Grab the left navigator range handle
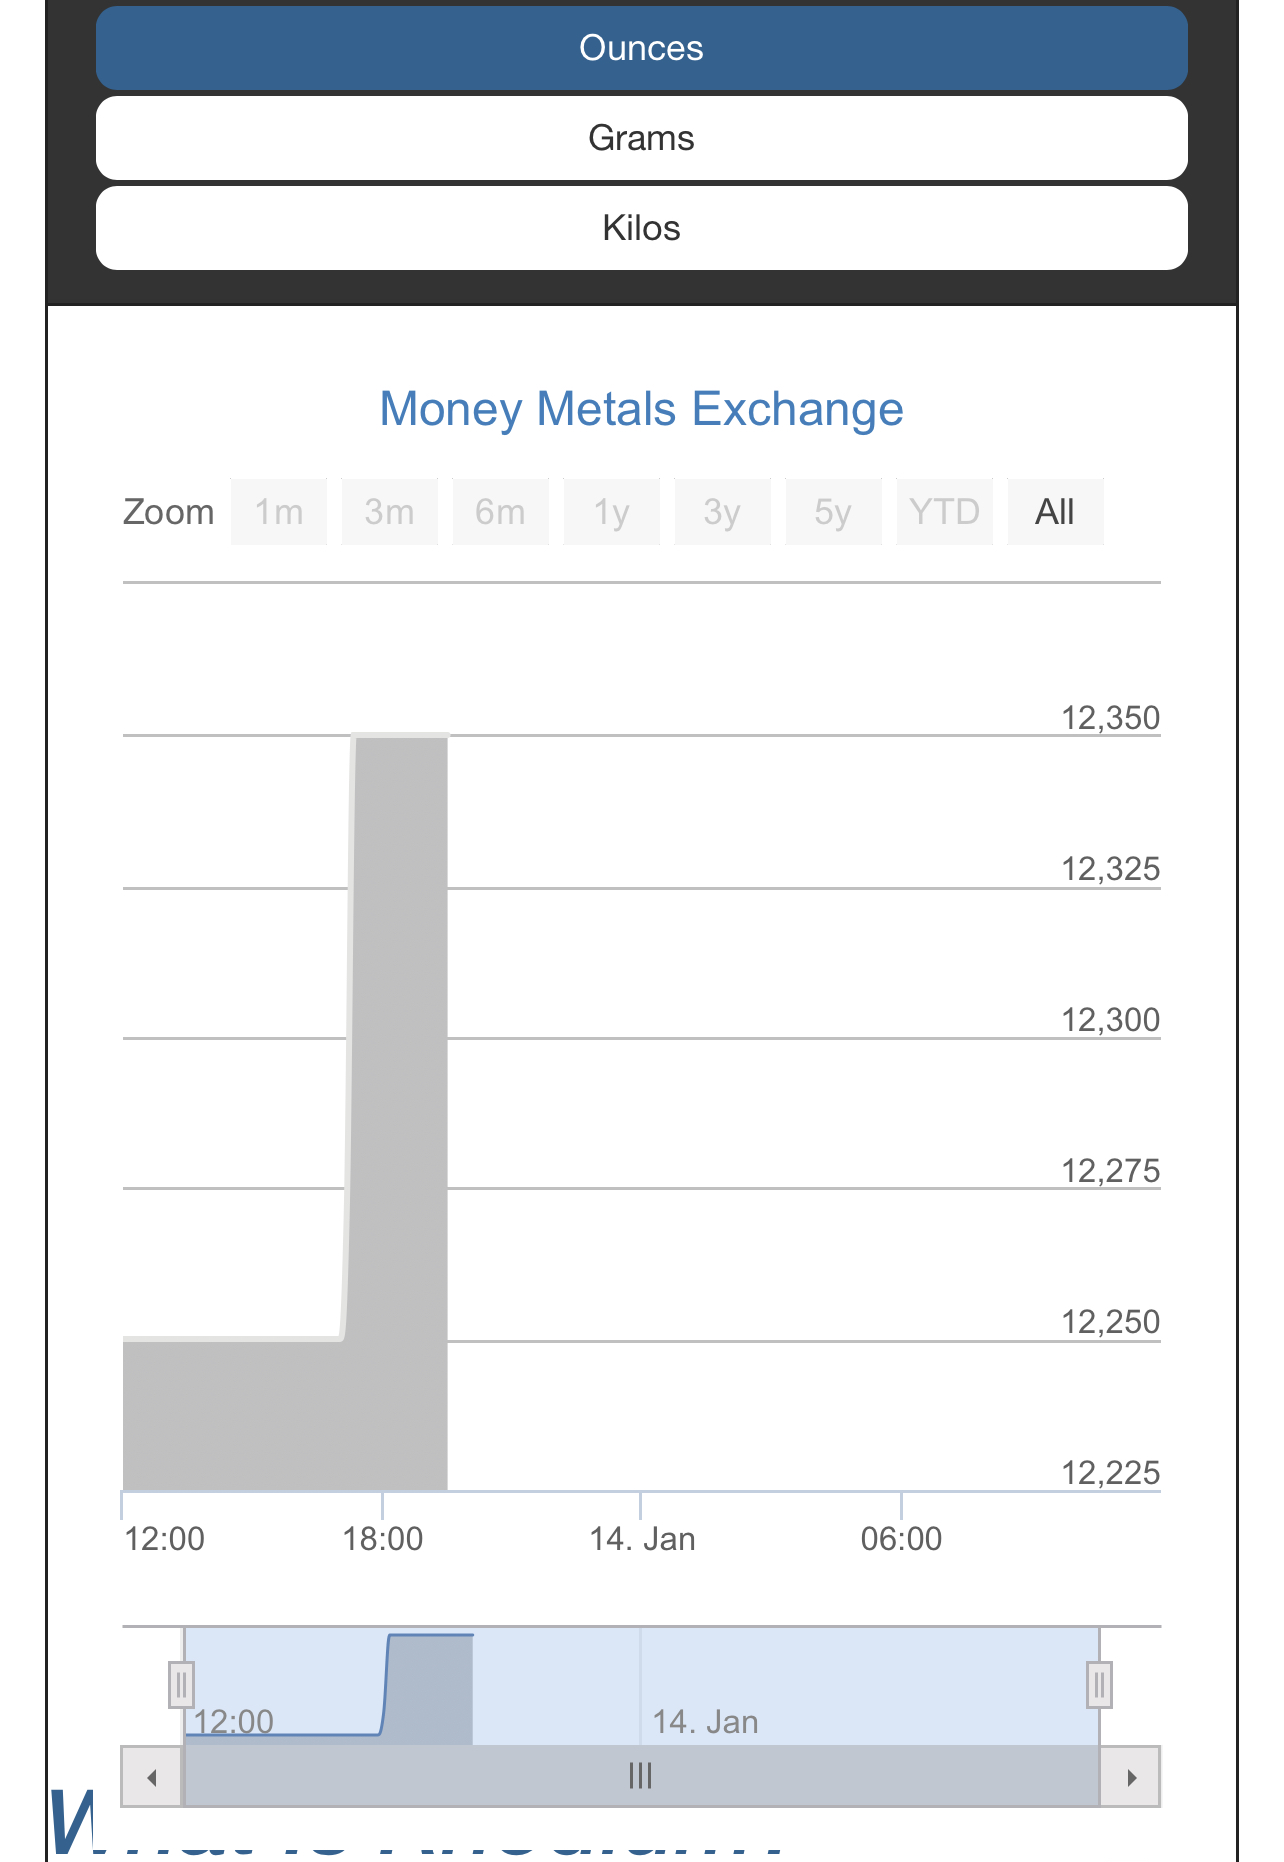Viewport: 1284px width, 1862px height. click(181, 1686)
